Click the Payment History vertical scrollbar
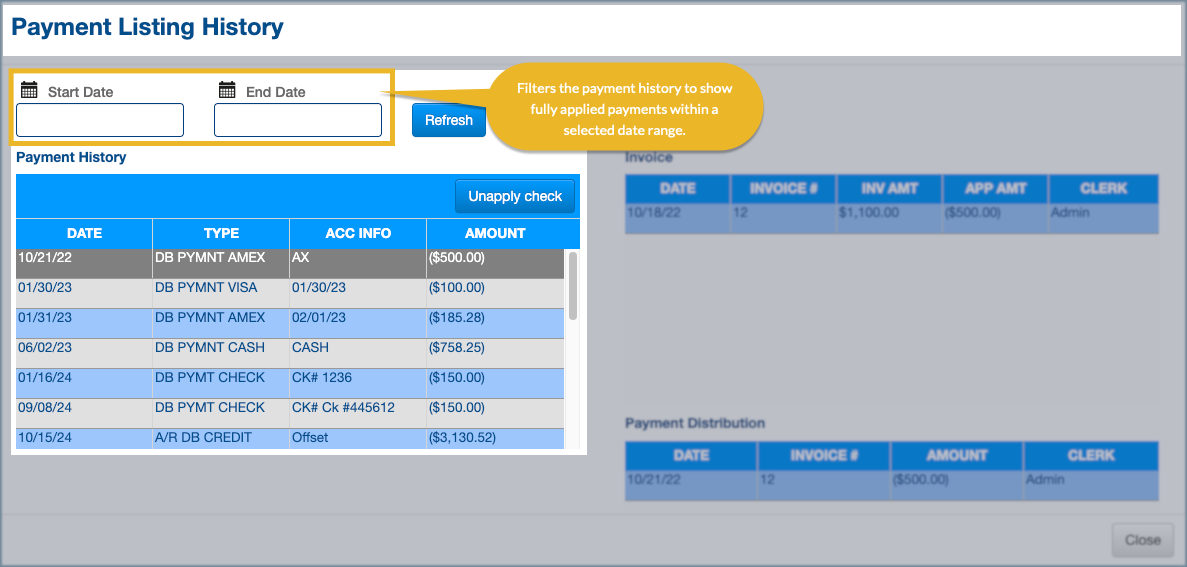 (573, 286)
